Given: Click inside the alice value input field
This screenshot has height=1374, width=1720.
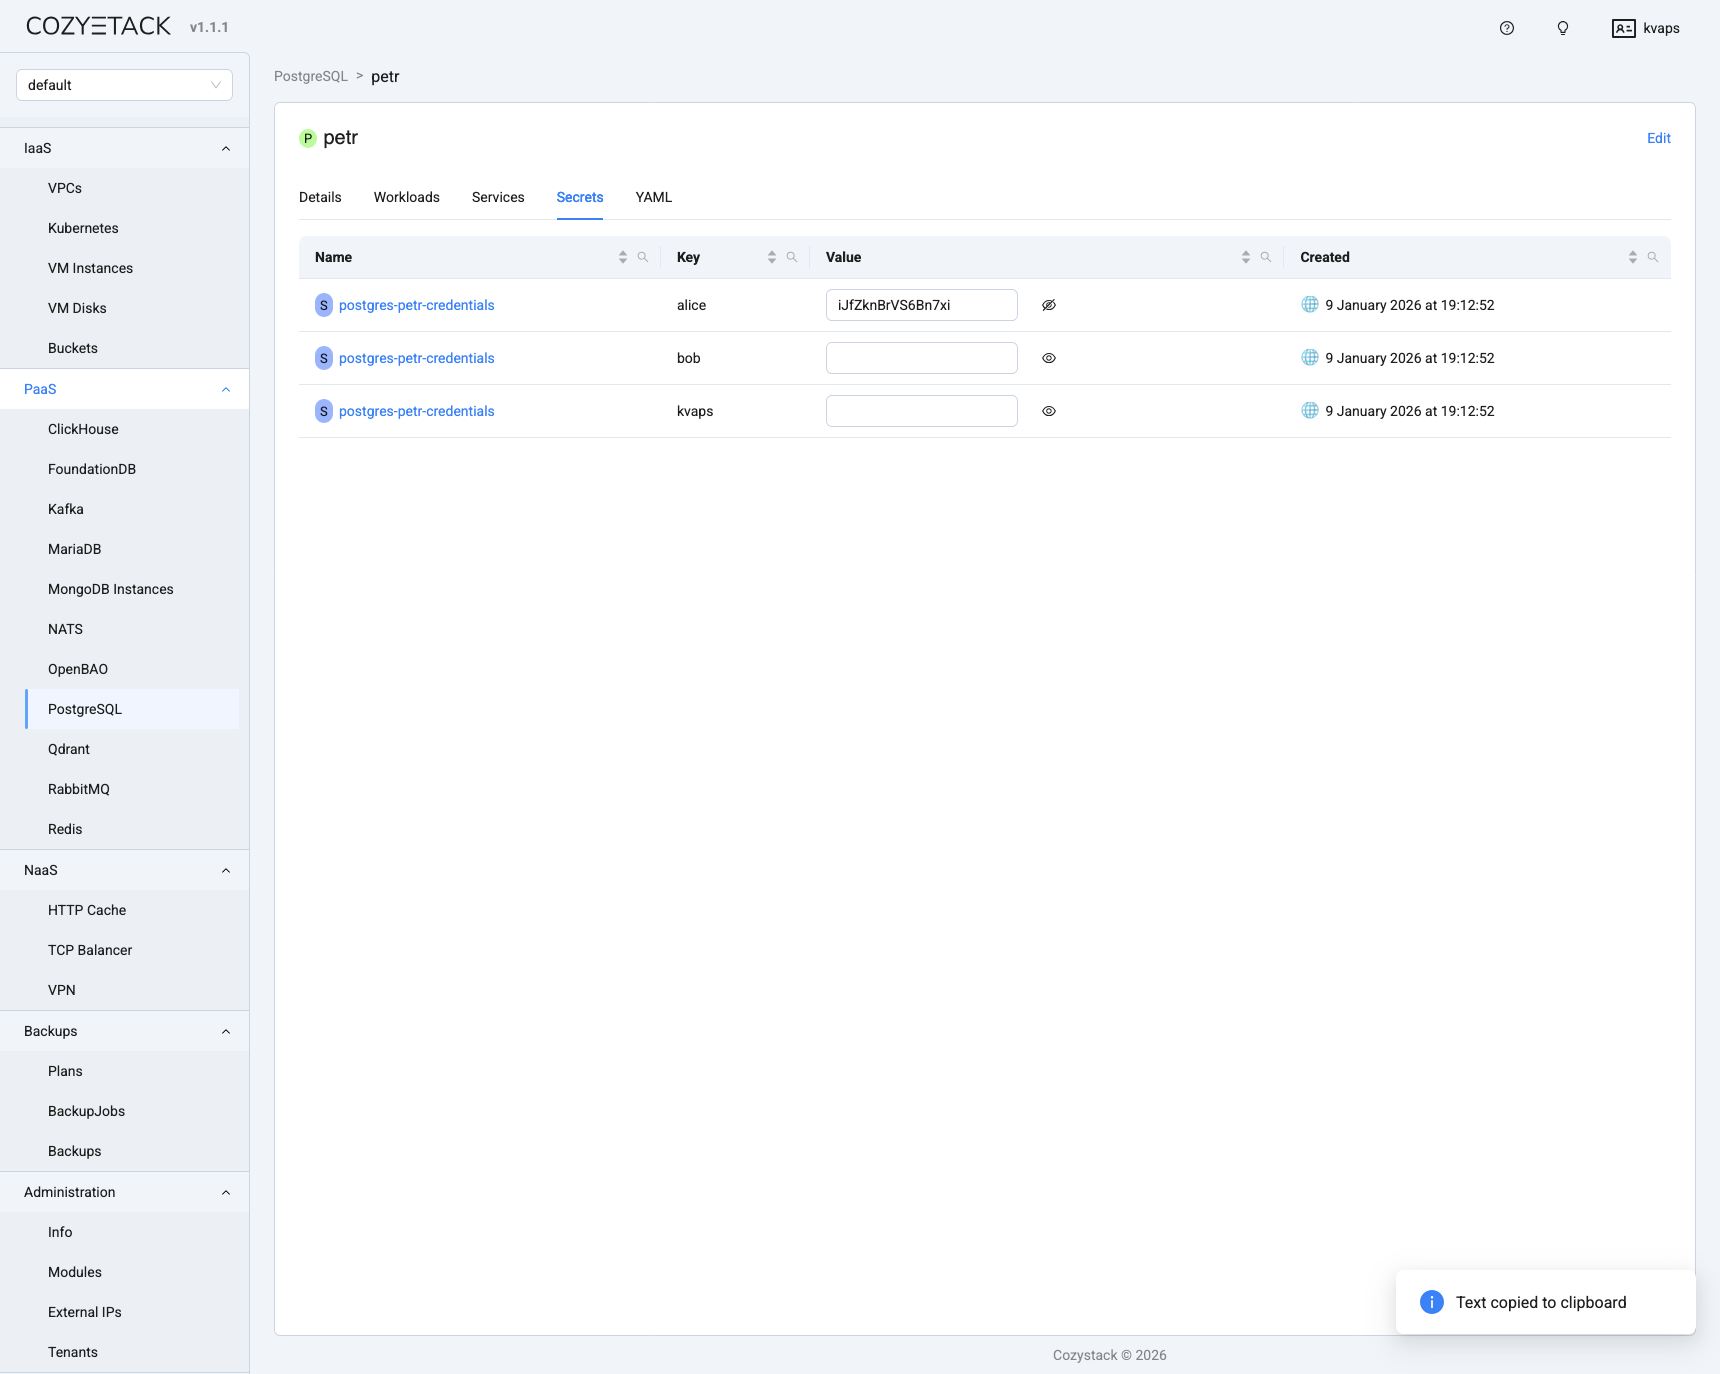Looking at the screenshot, I should pos(920,305).
